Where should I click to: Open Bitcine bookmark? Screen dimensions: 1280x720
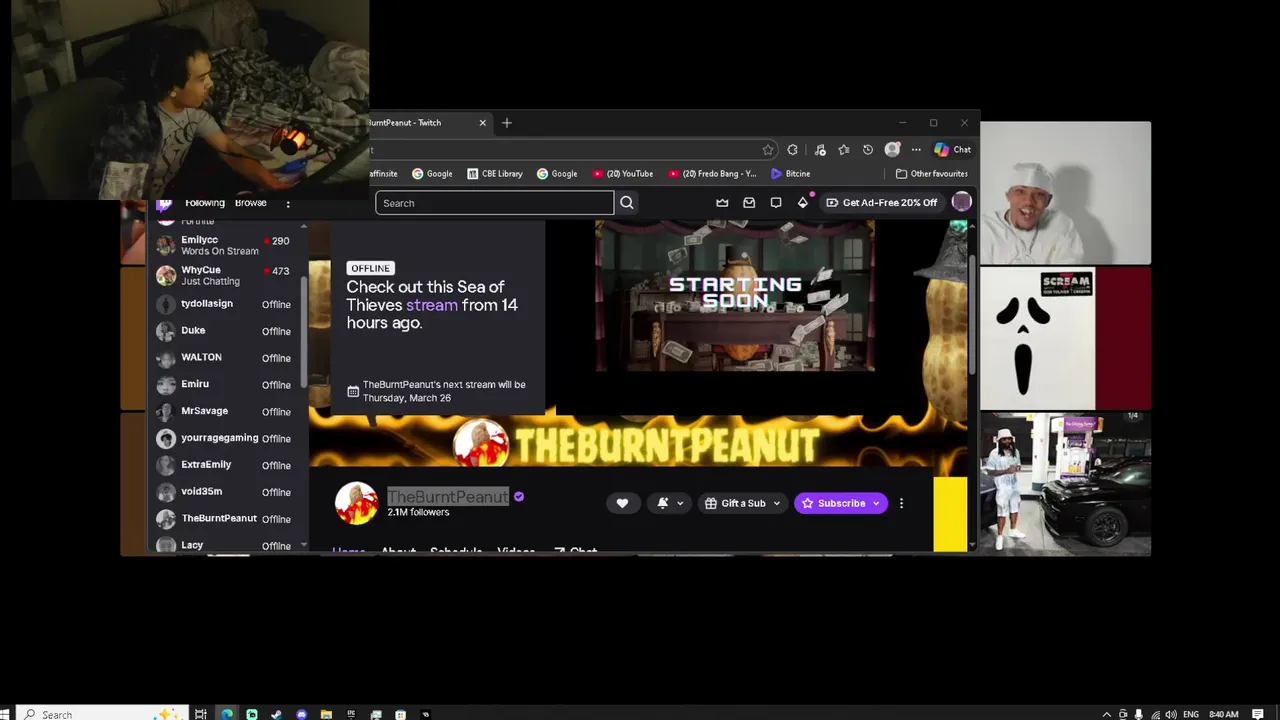tap(790, 174)
